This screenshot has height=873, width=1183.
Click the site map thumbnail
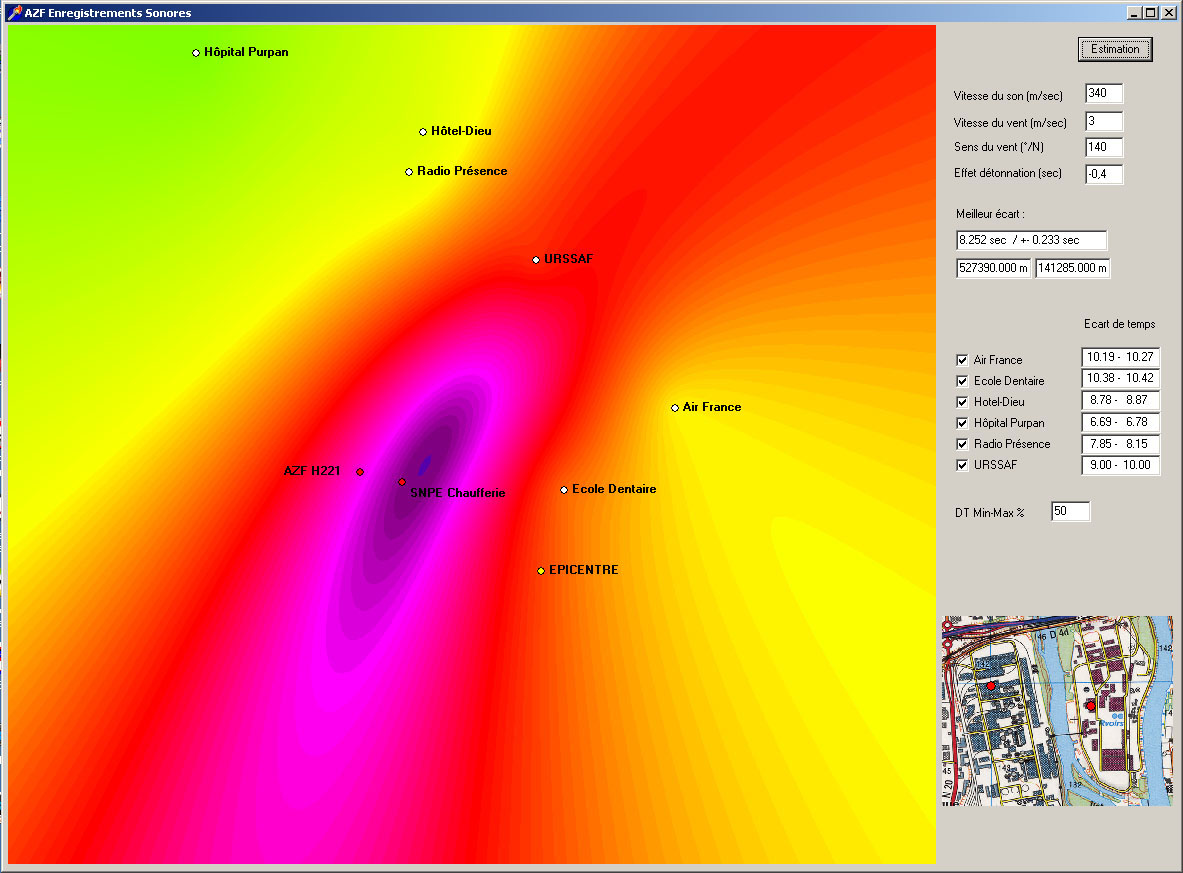1058,711
